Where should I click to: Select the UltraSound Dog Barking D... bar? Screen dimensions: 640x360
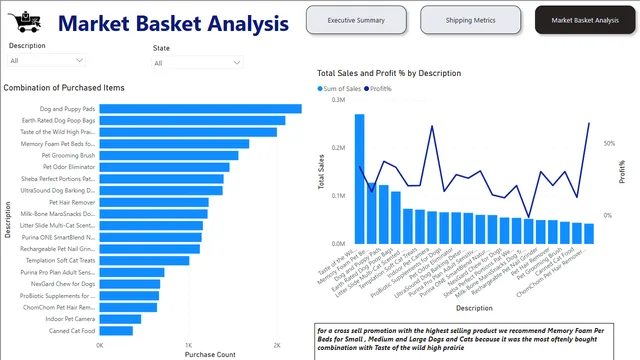161,191
